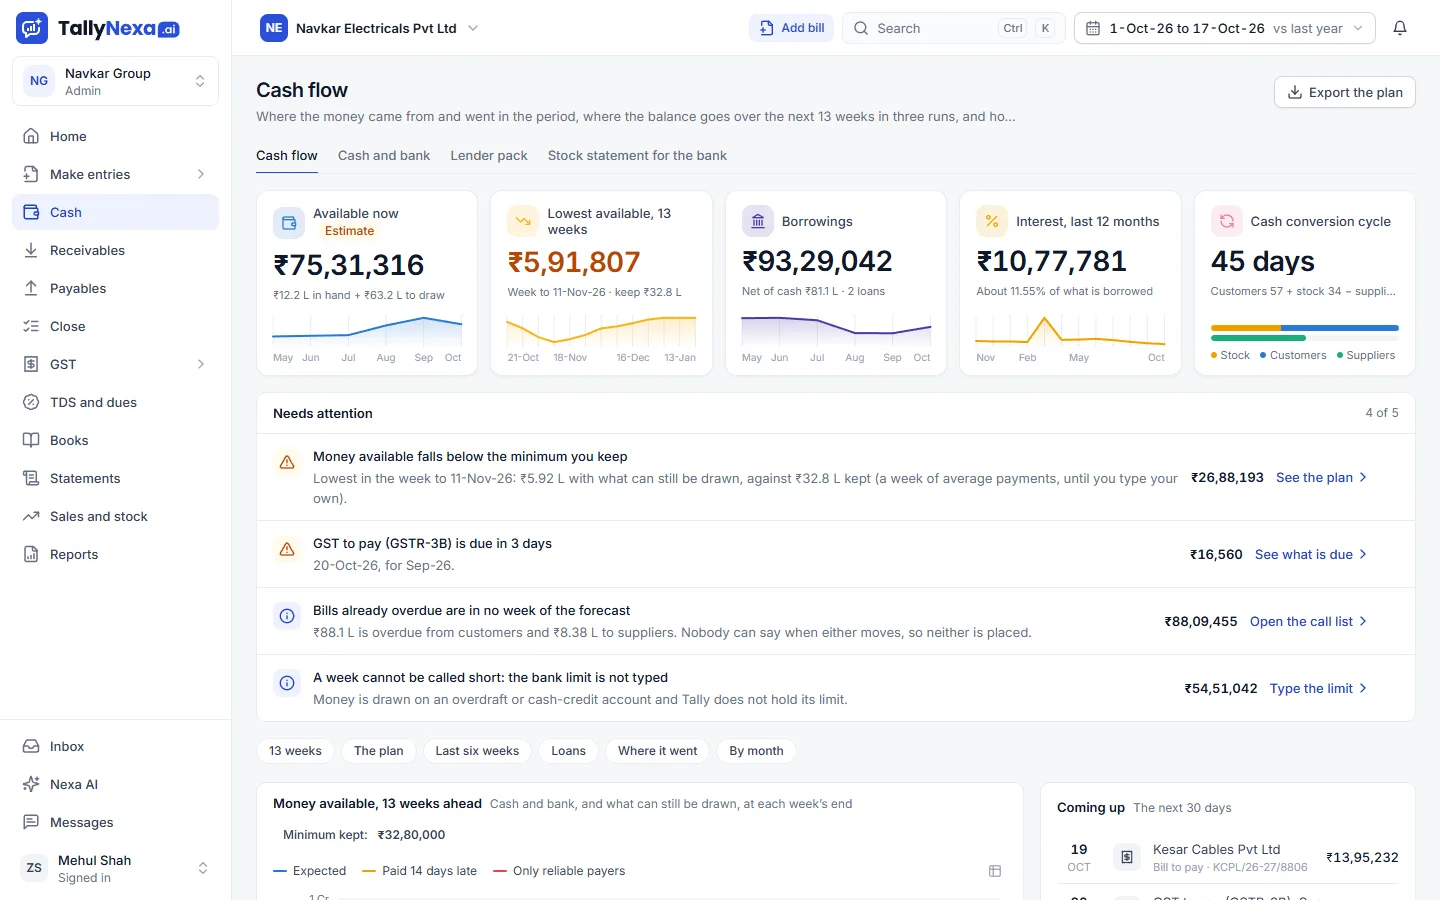This screenshot has width=1440, height=900.
Task: Click Add bill button
Action: pyautogui.click(x=792, y=28)
